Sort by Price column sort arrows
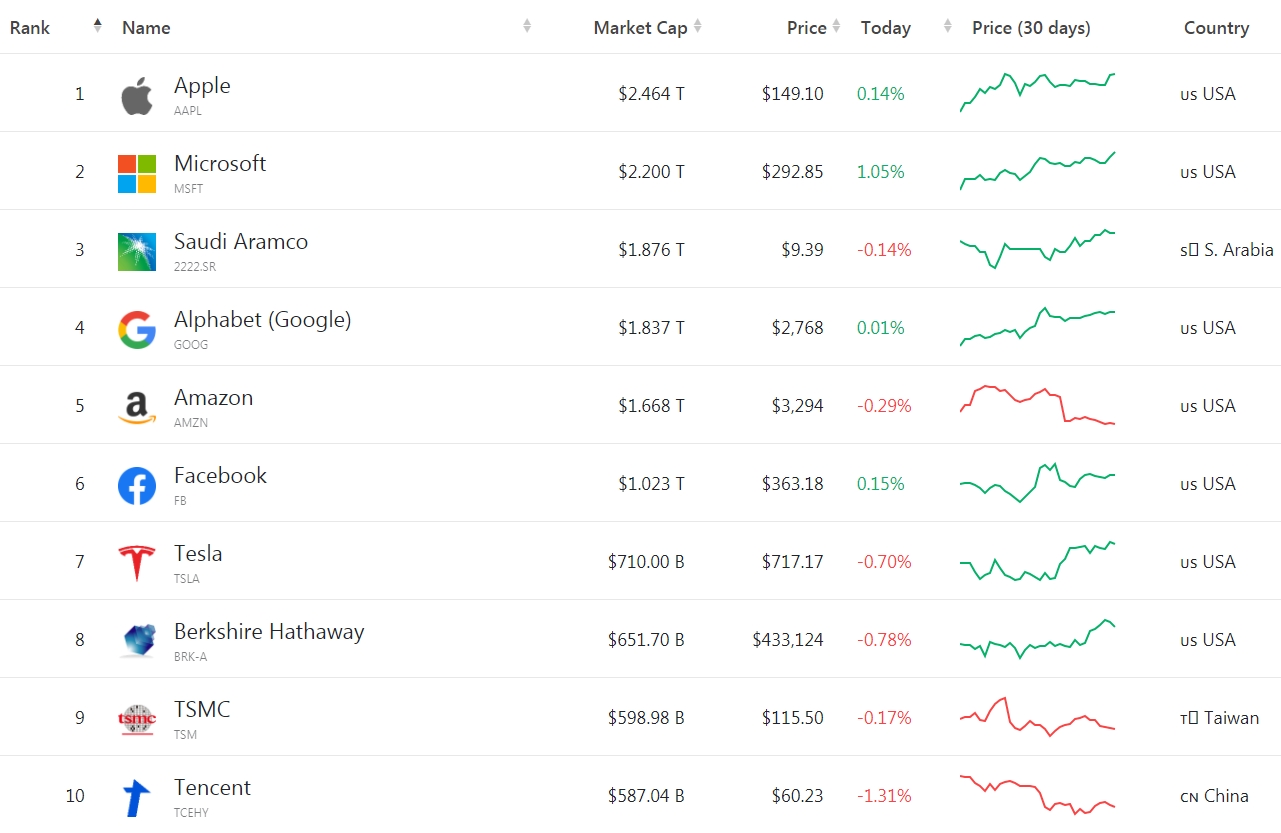 click(x=836, y=26)
